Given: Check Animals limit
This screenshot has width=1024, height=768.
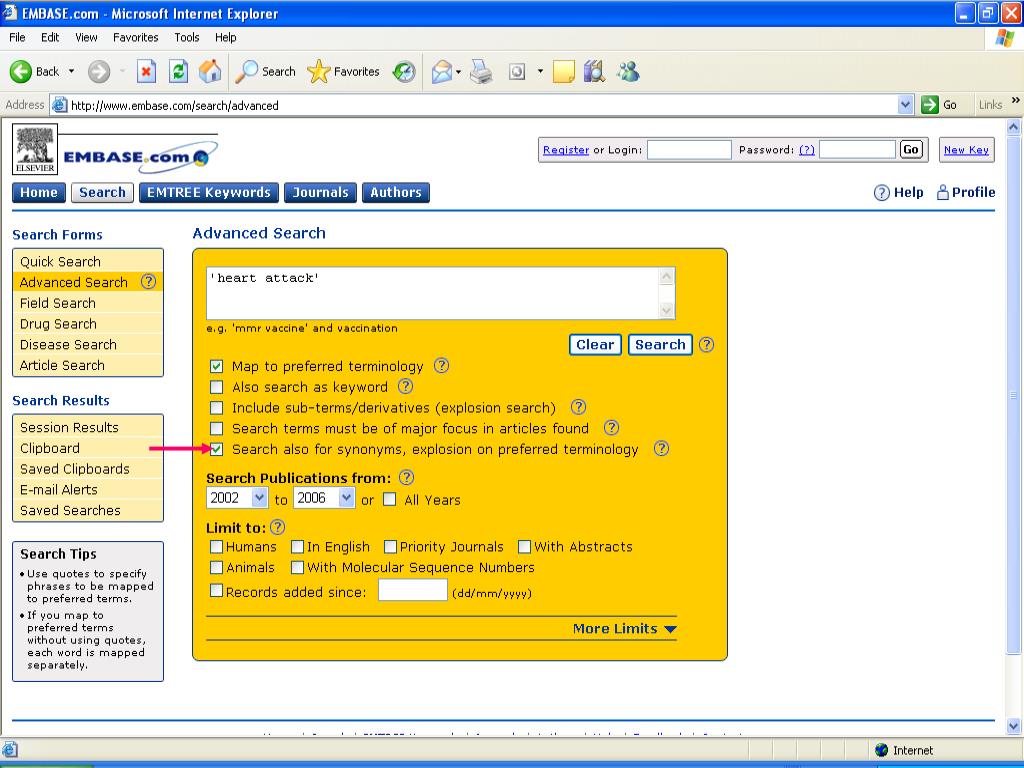Looking at the screenshot, I should tap(216, 567).
